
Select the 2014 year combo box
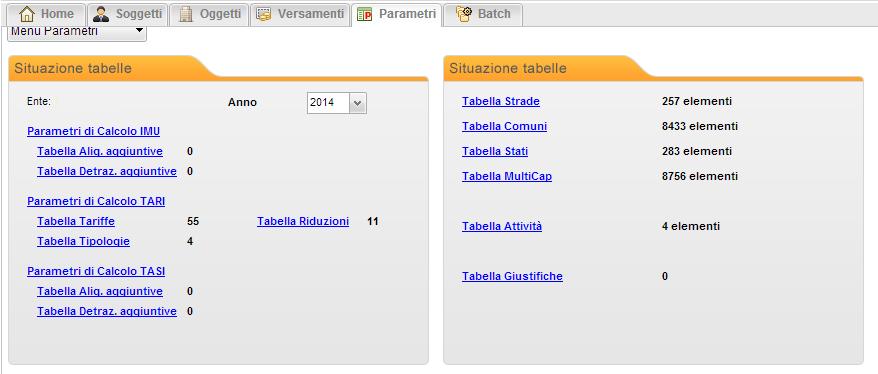point(337,103)
